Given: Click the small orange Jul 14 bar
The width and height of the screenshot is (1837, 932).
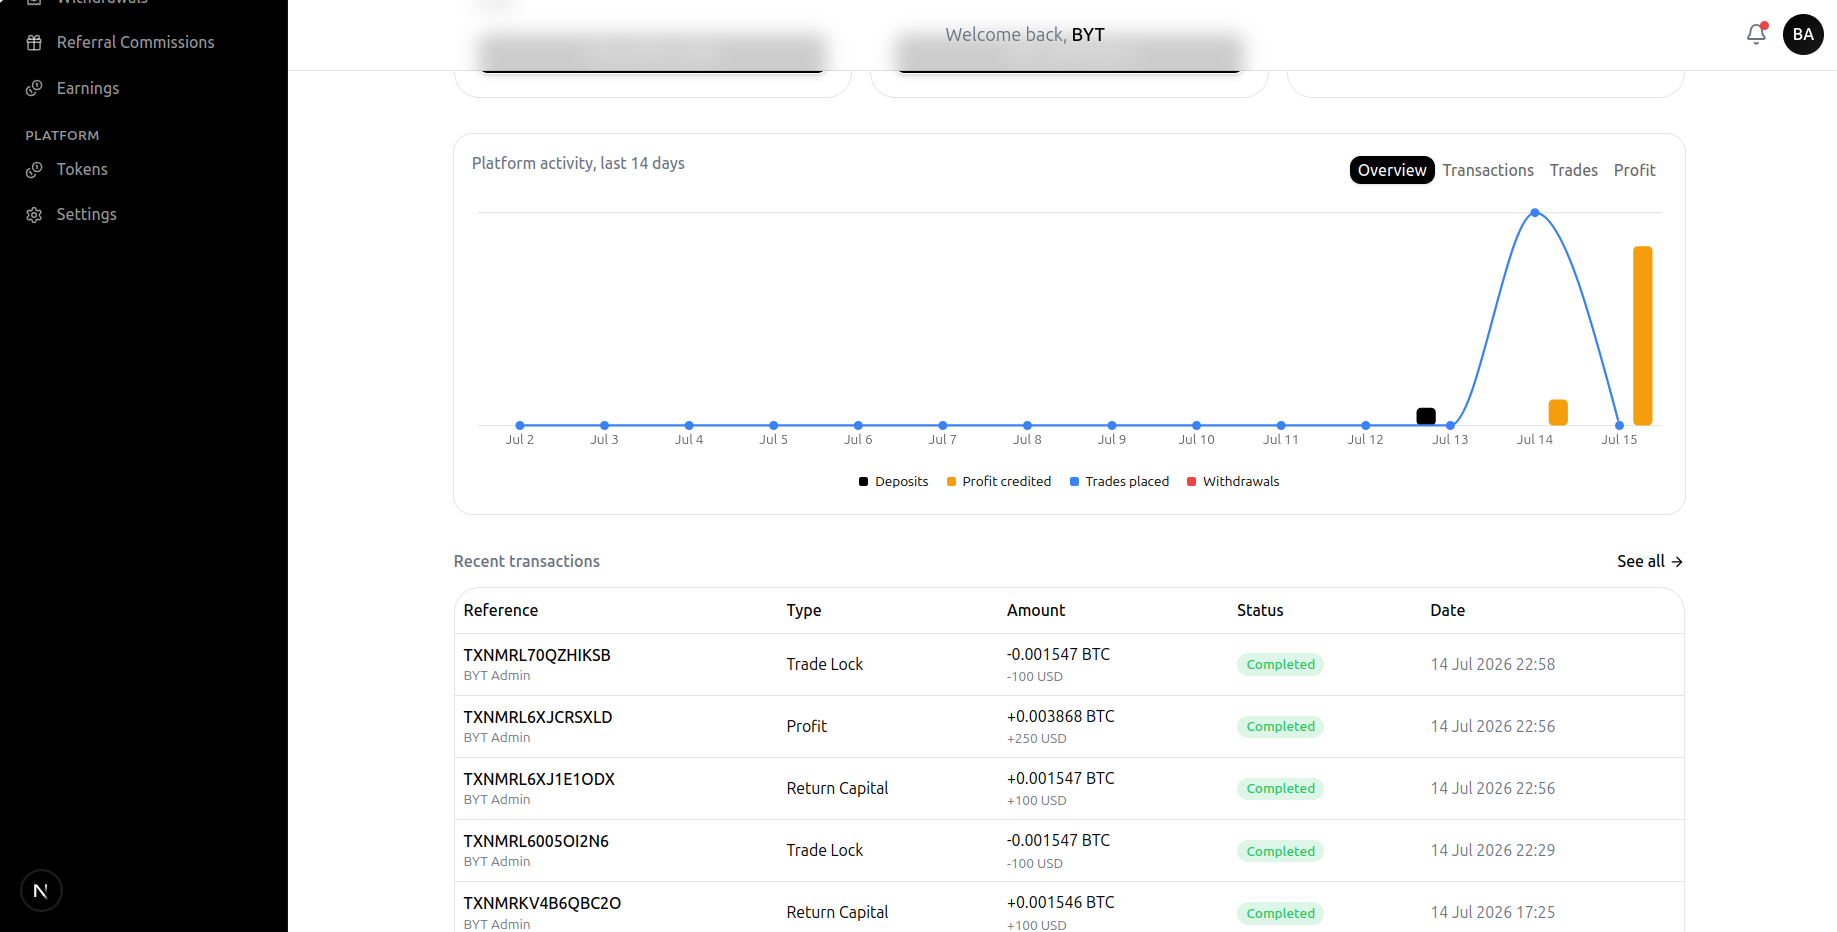Looking at the screenshot, I should 1558,412.
